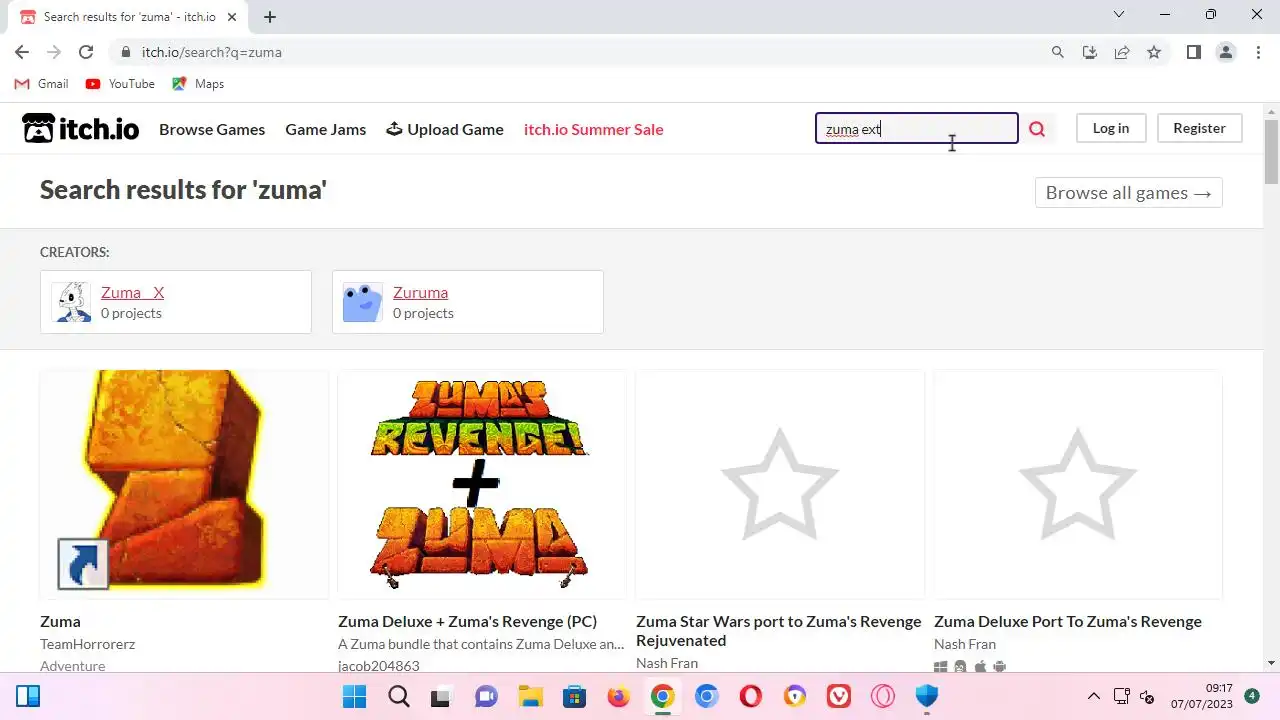1280x720 pixels.
Task: Open the clock and date in system tray
Action: 1204,696
